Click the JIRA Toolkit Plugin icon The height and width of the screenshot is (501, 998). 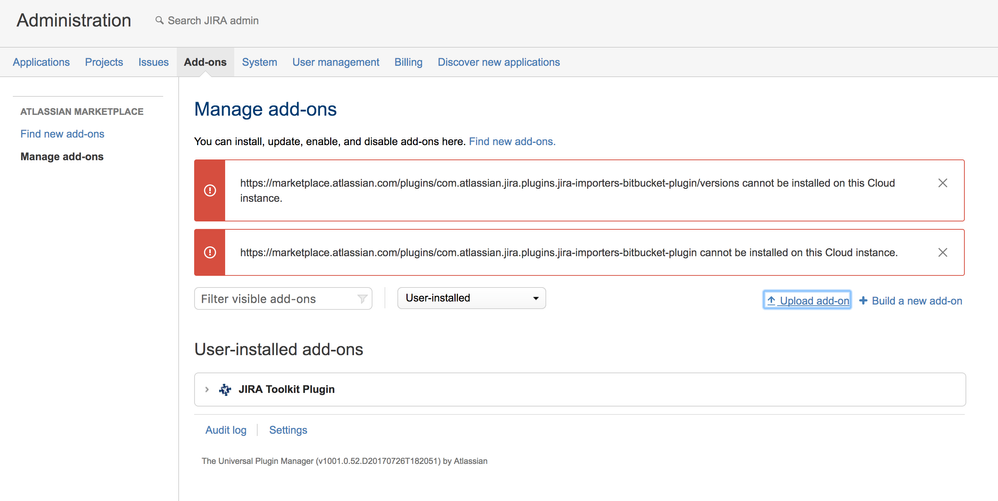[225, 390]
